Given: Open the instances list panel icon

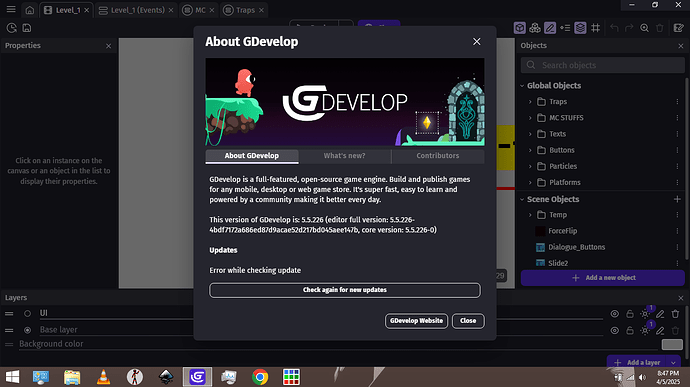Looking at the screenshot, I should point(565,28).
